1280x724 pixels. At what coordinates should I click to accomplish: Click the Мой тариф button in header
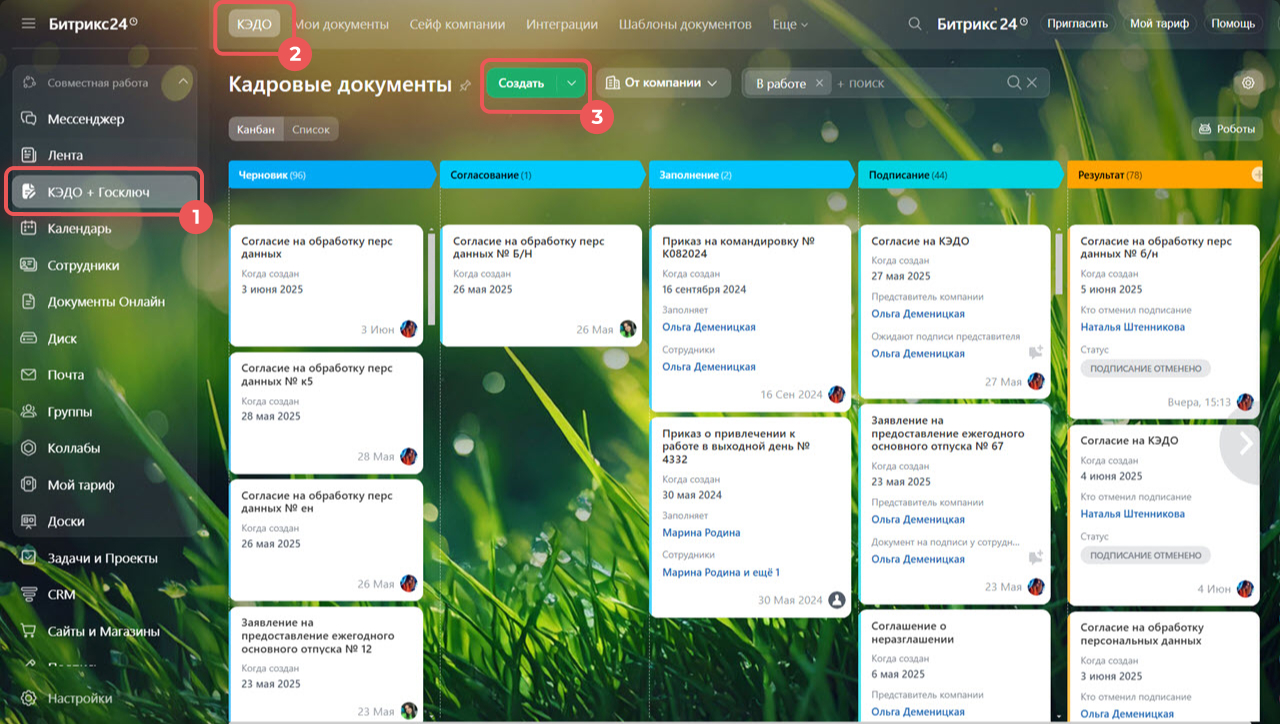coord(1159,24)
